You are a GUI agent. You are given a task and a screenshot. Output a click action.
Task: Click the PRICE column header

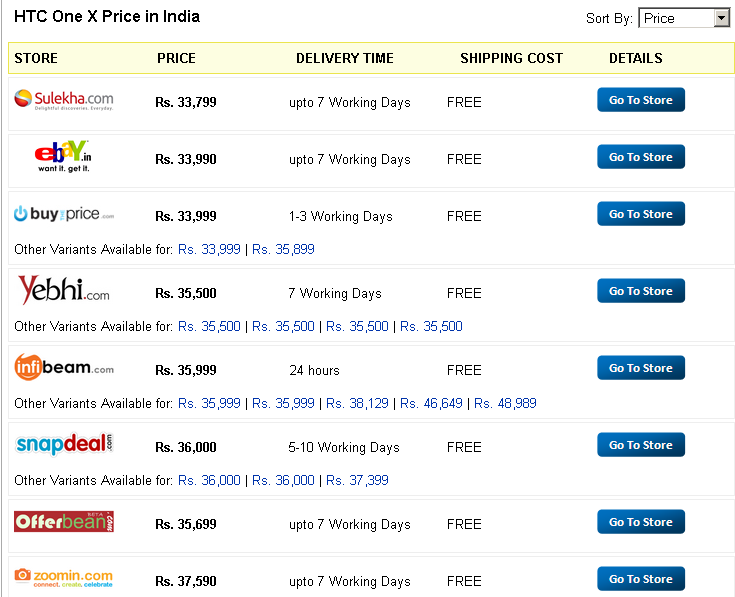[x=176, y=58]
